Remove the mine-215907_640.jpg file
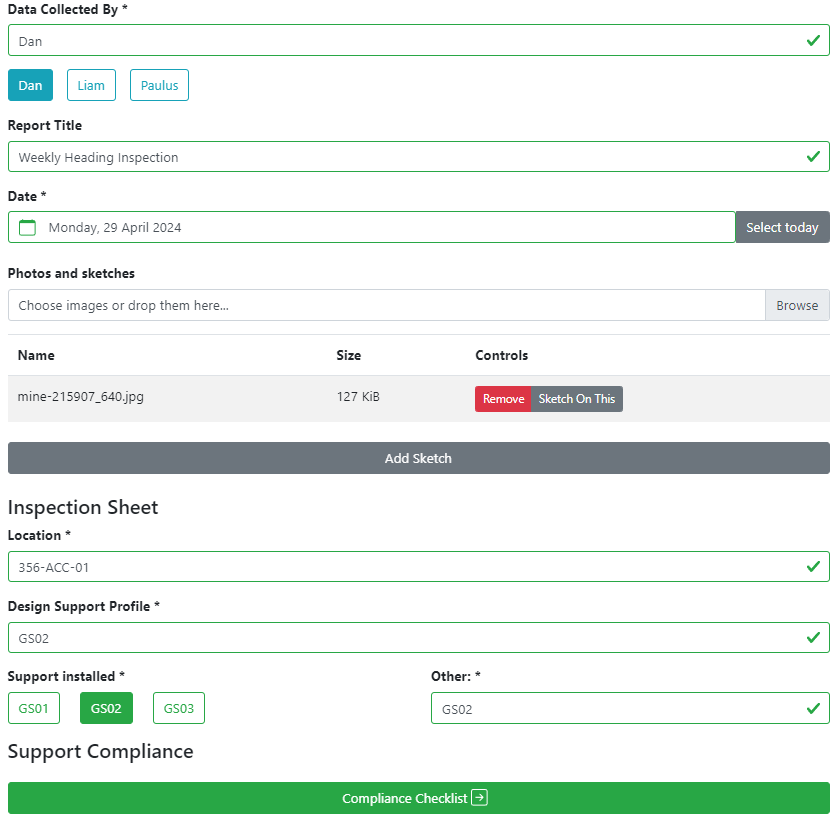 click(503, 399)
